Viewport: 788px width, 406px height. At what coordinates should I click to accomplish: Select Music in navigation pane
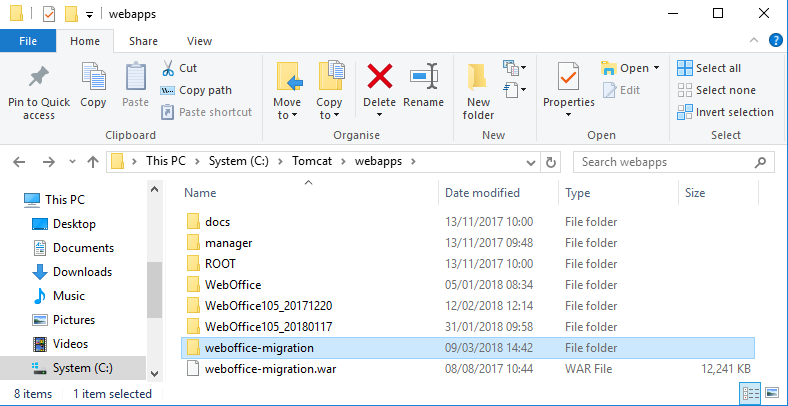(x=58, y=295)
